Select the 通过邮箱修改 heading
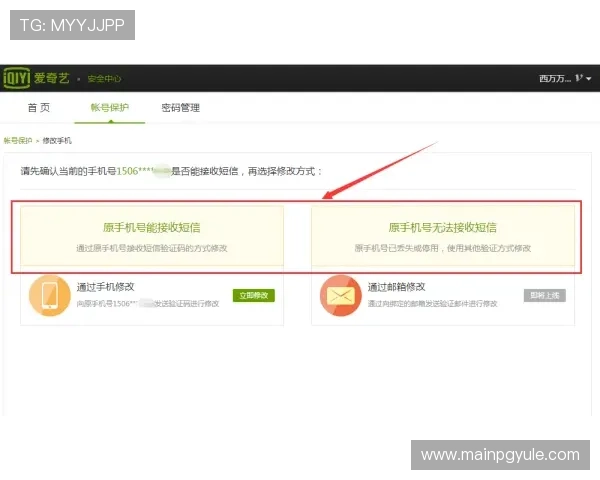The image size is (600, 480). [x=396, y=287]
